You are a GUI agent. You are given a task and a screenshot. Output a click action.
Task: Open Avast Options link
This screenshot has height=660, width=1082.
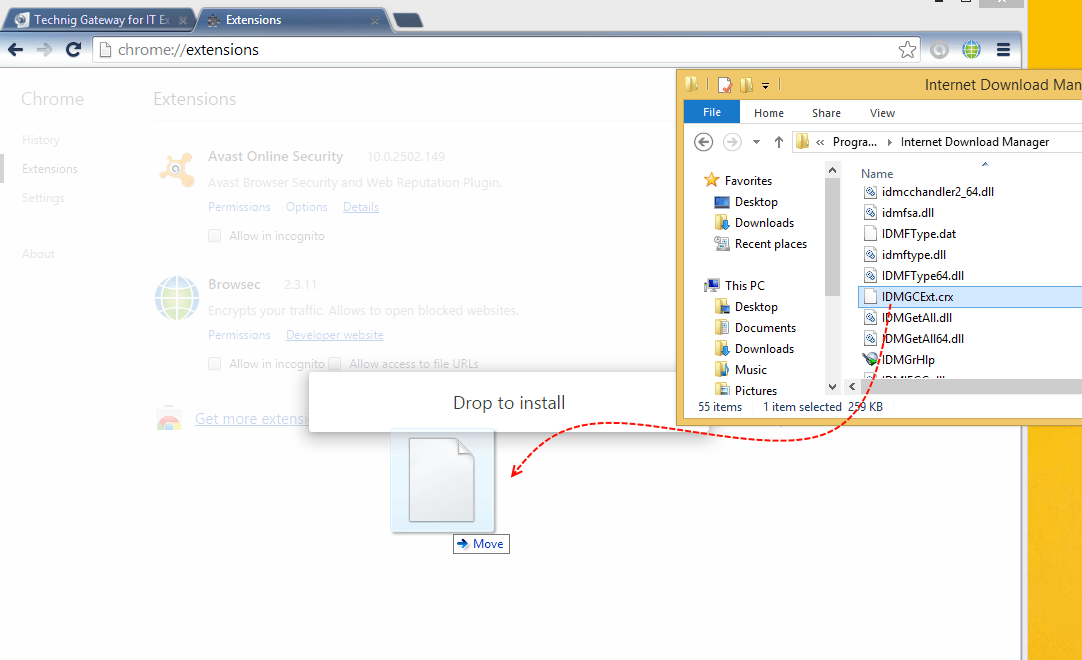coord(306,207)
